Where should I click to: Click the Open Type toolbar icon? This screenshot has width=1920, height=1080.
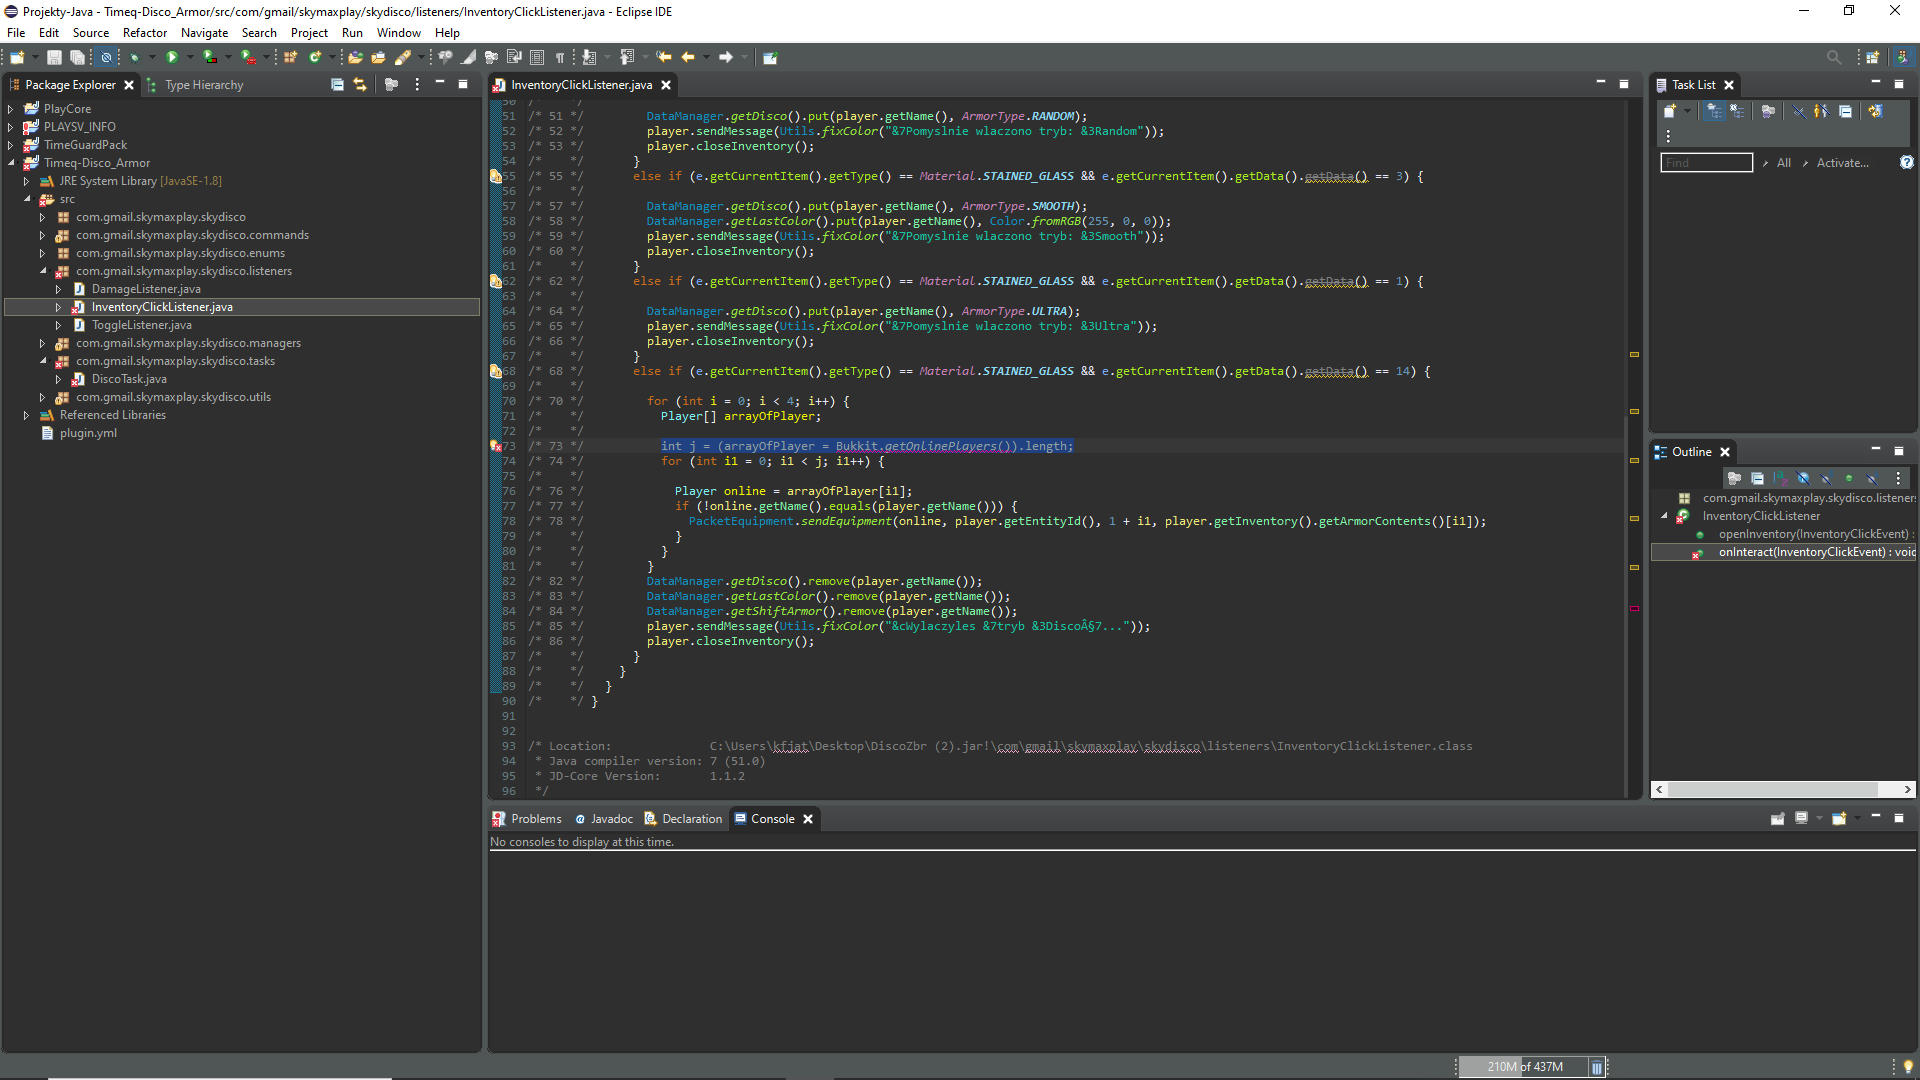pyautogui.click(x=355, y=58)
